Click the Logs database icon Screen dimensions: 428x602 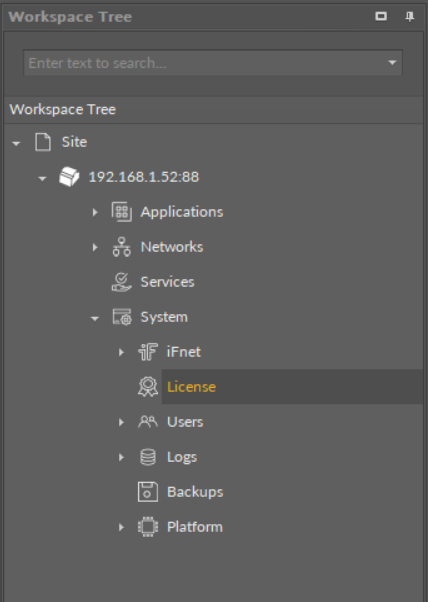point(148,457)
